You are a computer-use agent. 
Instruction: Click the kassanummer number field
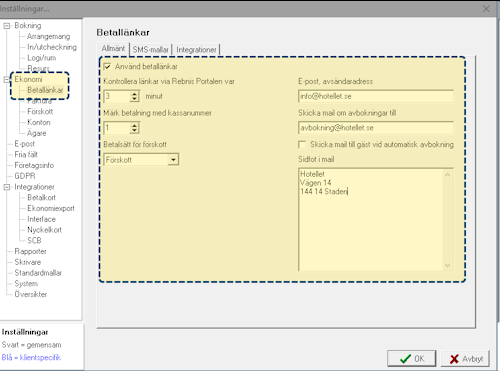pyautogui.click(x=117, y=128)
